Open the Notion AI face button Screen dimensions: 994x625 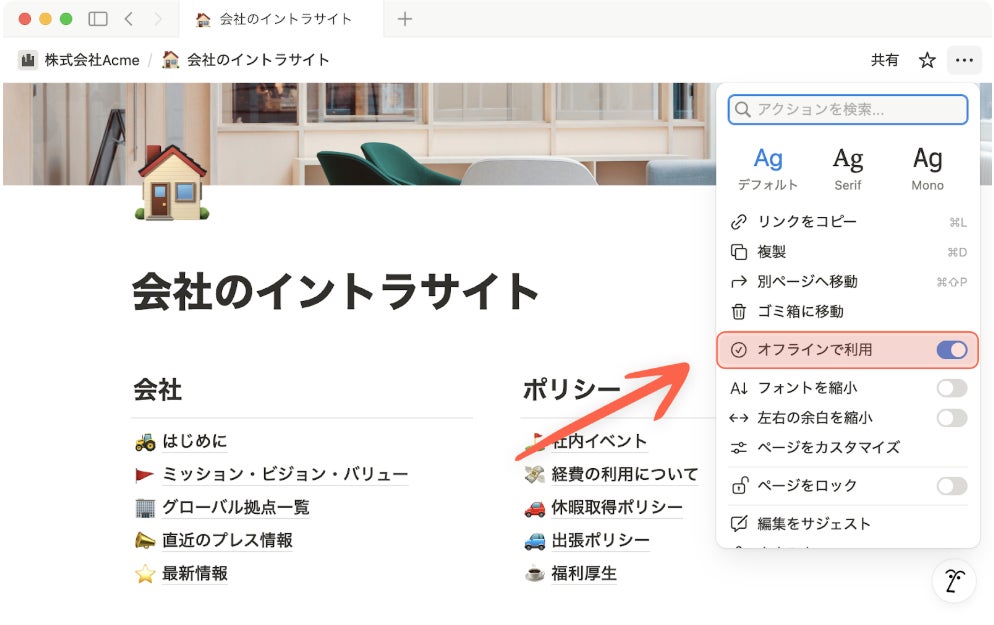pyautogui.click(x=954, y=580)
